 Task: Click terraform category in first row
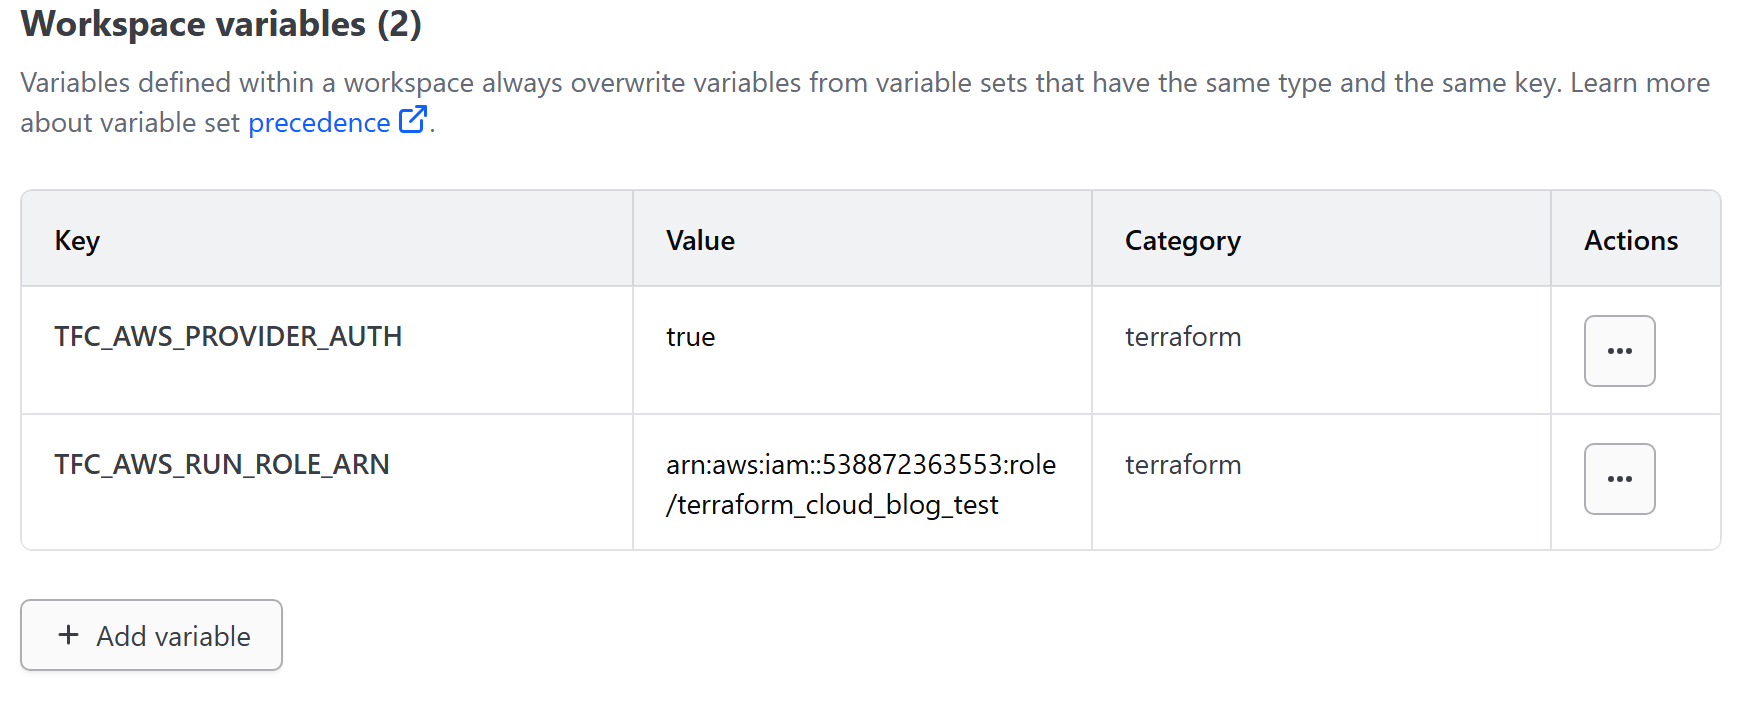tap(1182, 337)
